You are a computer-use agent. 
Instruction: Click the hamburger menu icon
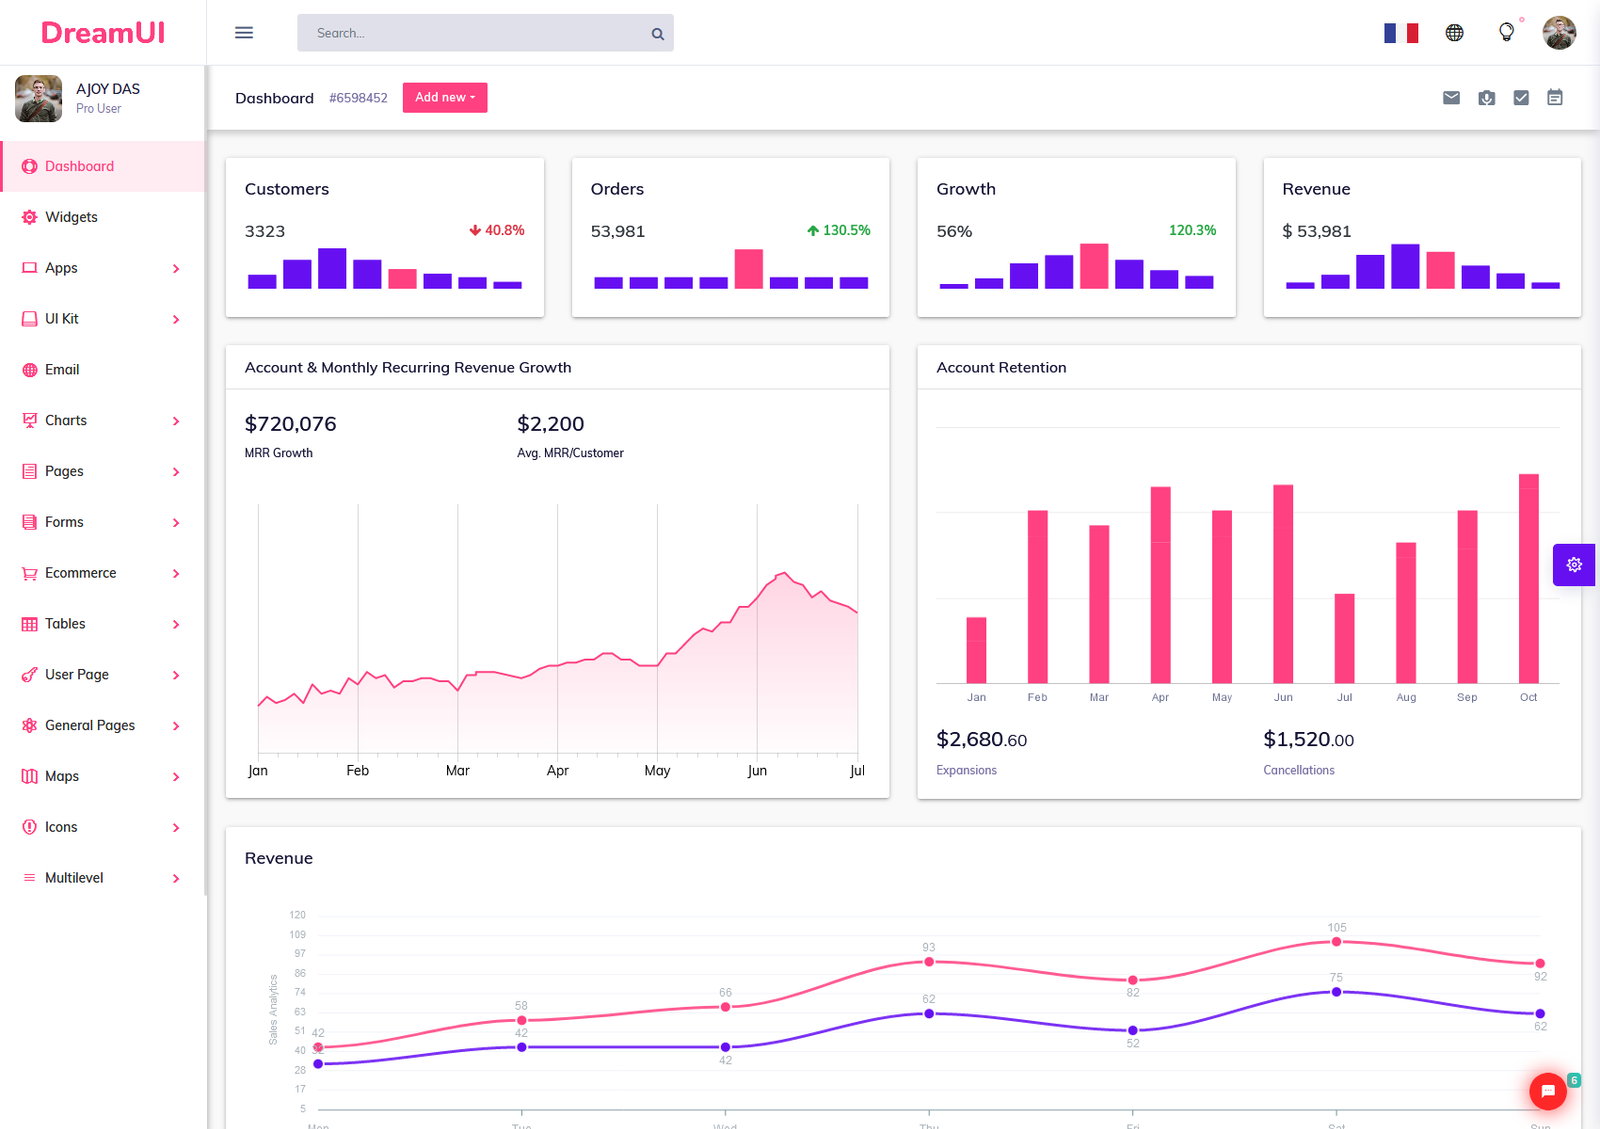click(x=244, y=33)
